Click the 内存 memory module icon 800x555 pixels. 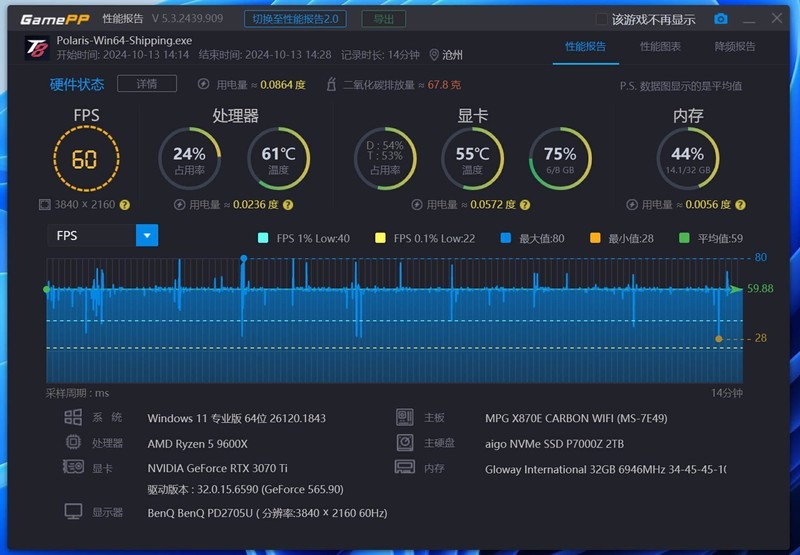(x=405, y=467)
